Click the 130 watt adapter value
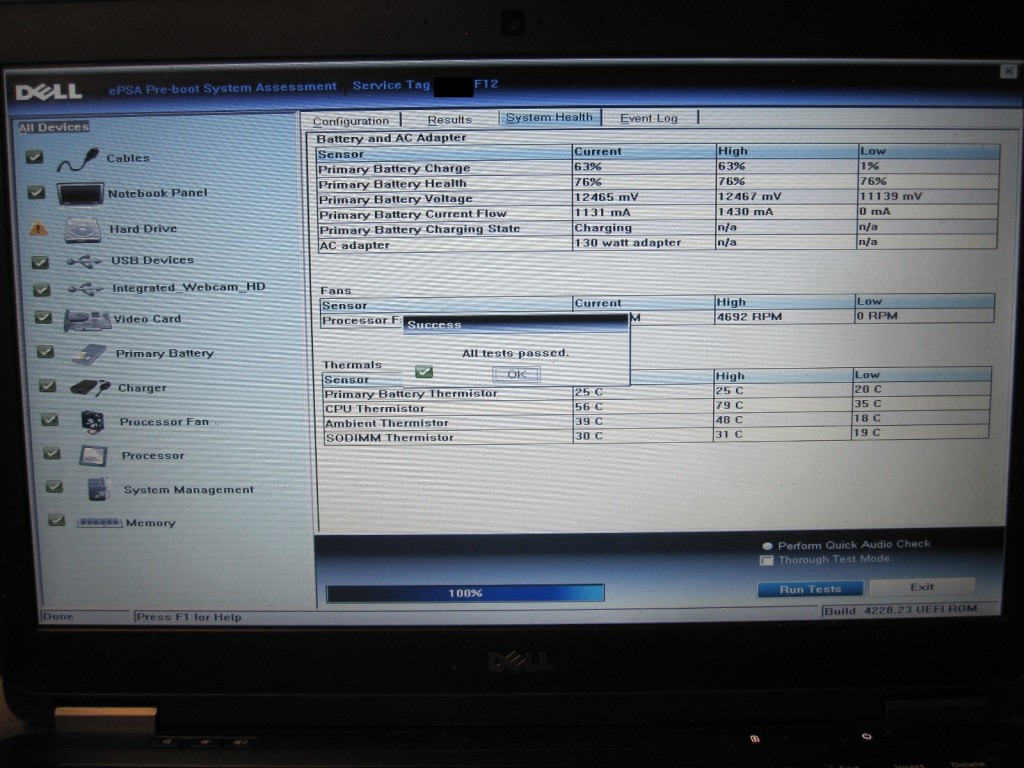This screenshot has width=1024, height=768. (x=628, y=243)
